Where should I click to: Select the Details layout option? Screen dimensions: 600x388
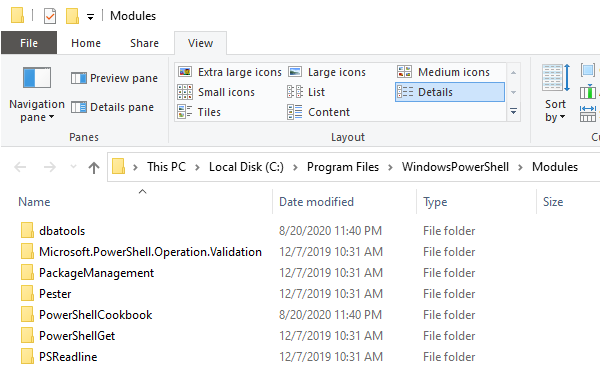tap(450, 92)
